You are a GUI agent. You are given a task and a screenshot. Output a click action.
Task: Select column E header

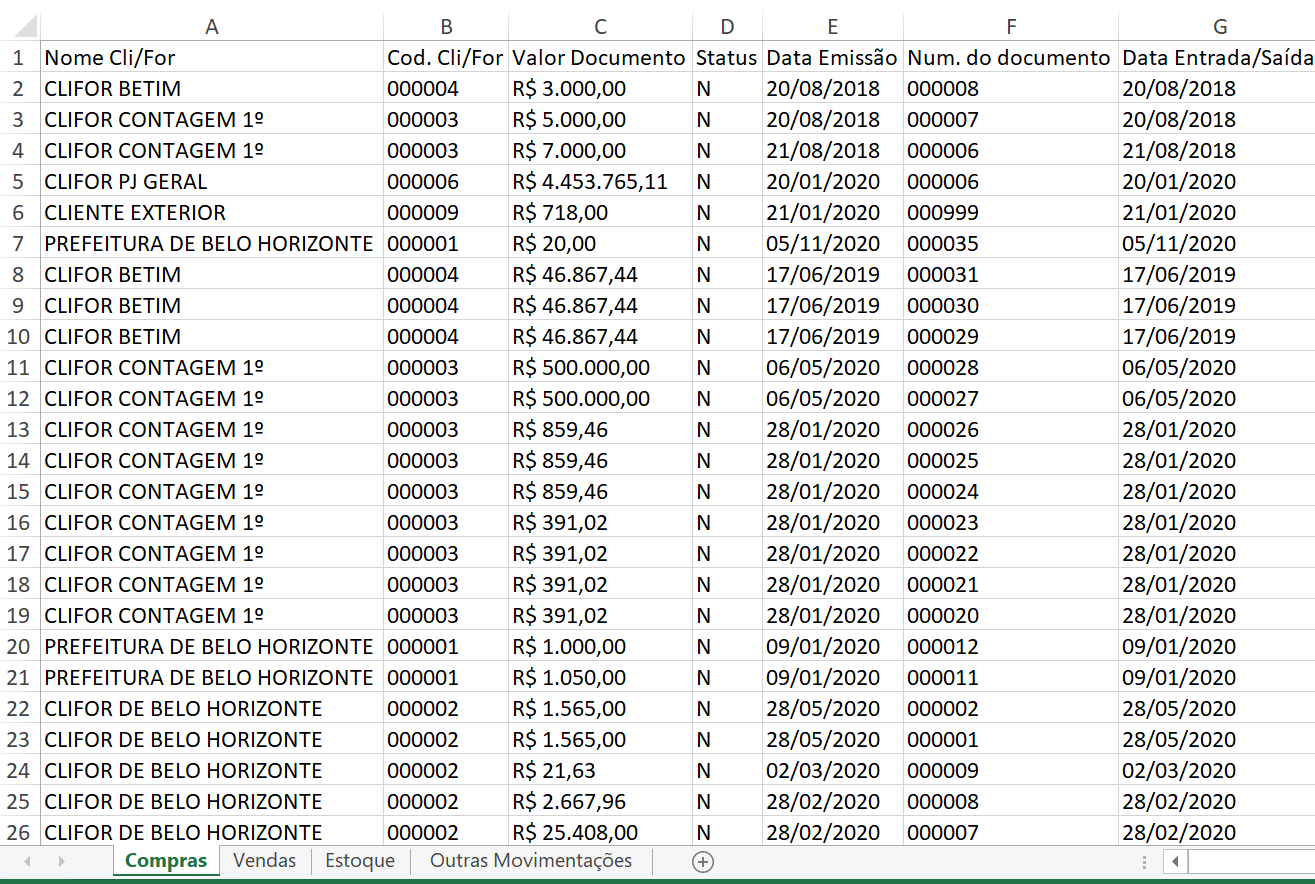pos(833,27)
